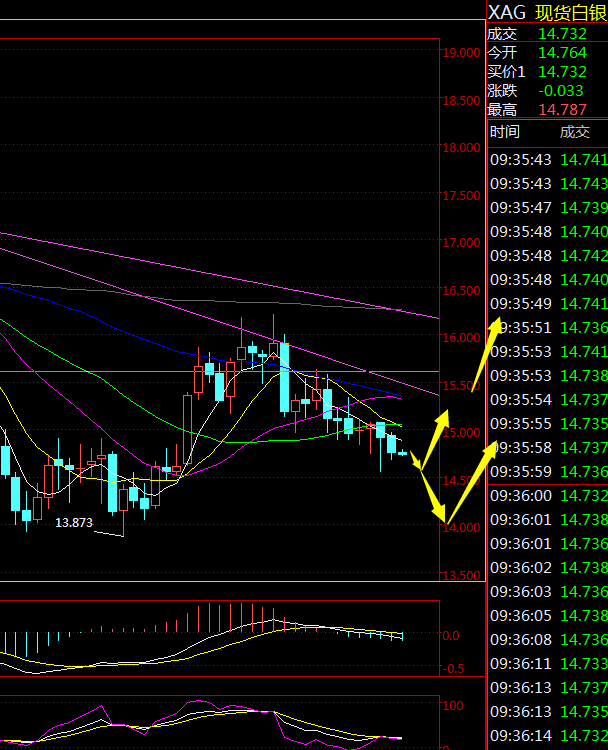
Task: Click the 18.000 price axis label
Action: 461,148
